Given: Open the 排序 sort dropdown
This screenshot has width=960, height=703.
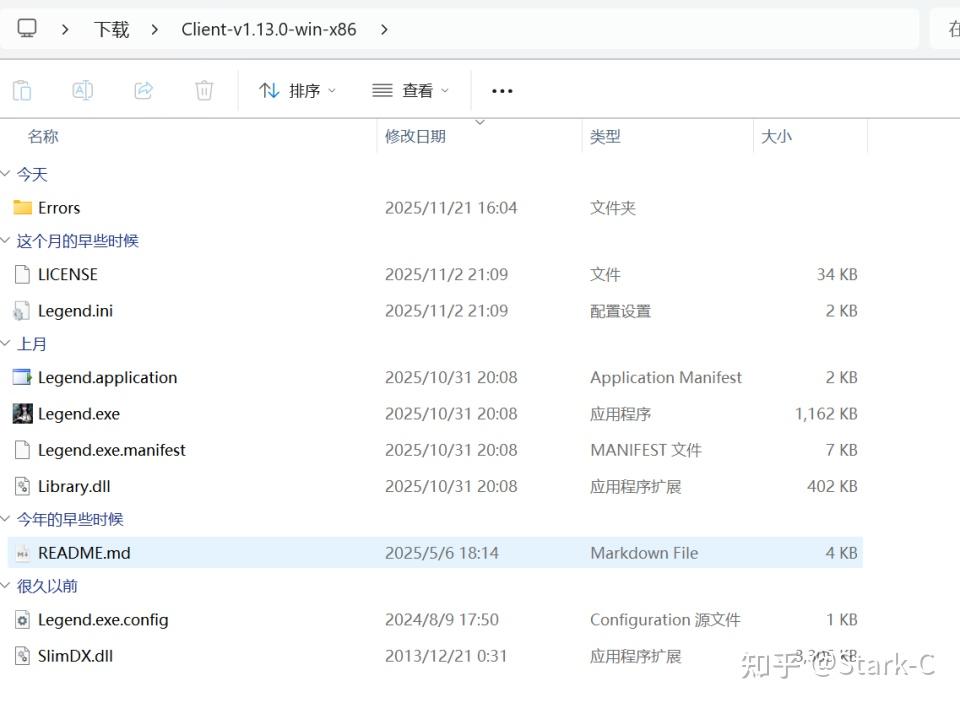Looking at the screenshot, I should (x=297, y=91).
